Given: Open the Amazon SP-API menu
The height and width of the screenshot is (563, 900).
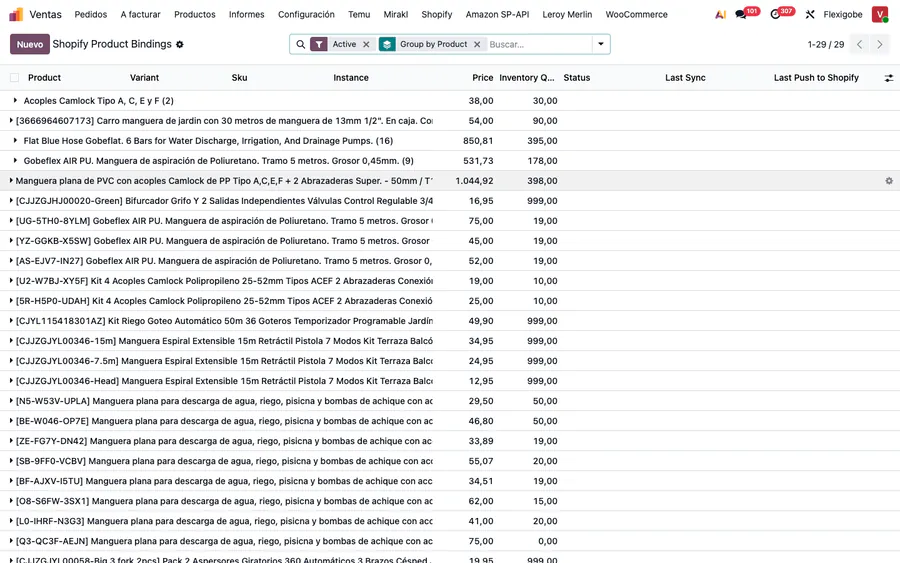Looking at the screenshot, I should [497, 14].
